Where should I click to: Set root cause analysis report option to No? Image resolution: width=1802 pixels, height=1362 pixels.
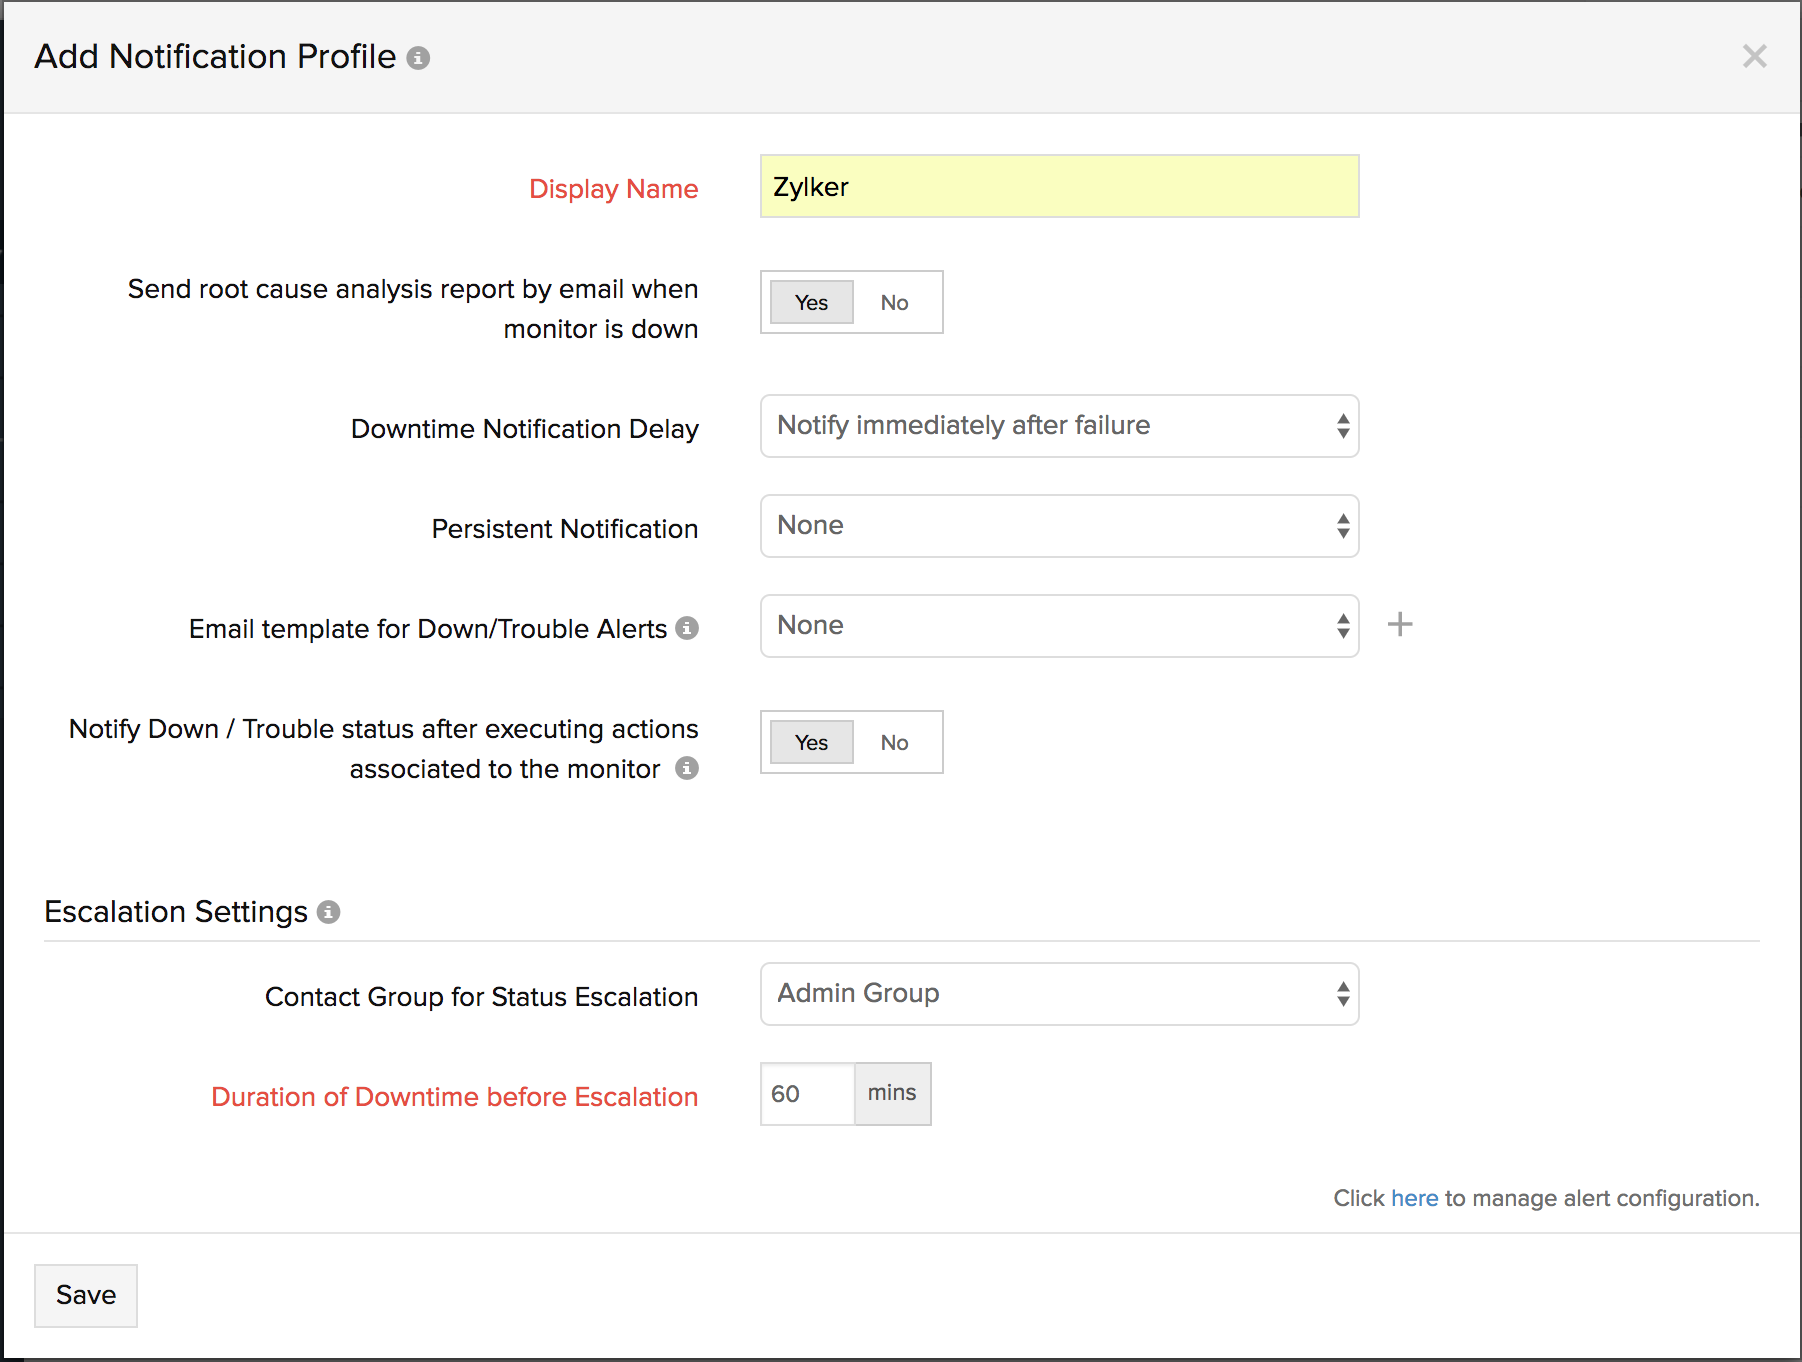(x=895, y=302)
